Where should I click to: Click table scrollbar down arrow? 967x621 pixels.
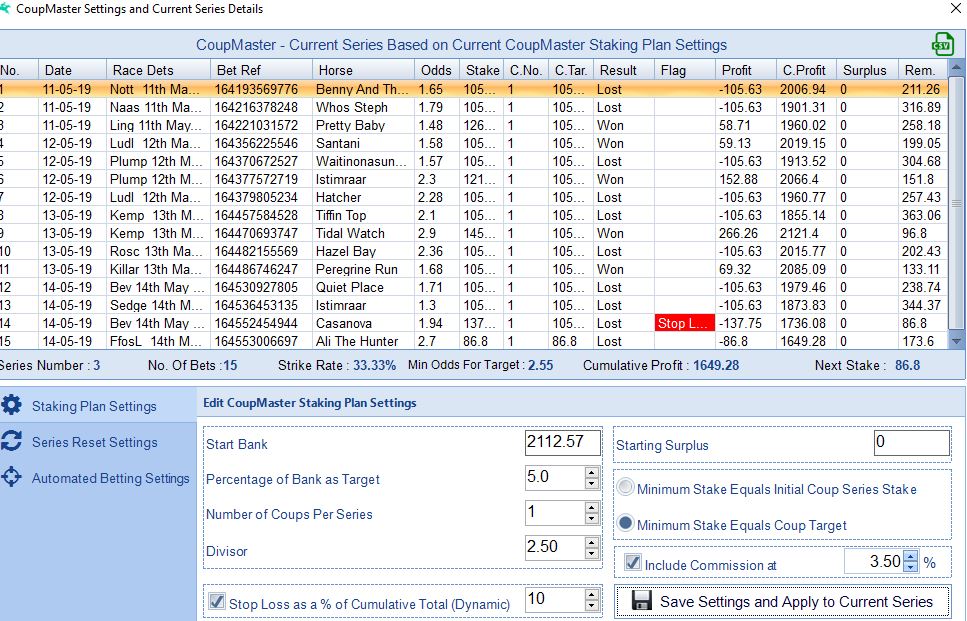957,340
